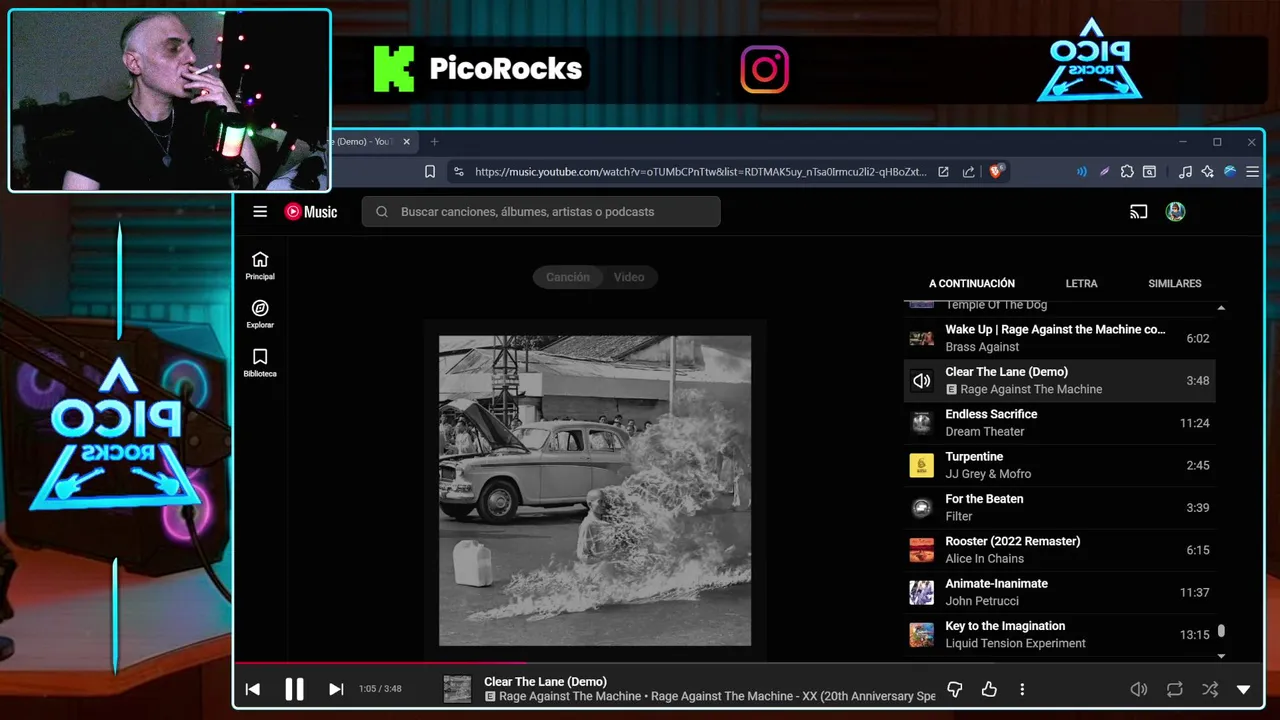Open the browser main menu icon
The width and height of the screenshot is (1280, 720).
tap(1252, 172)
